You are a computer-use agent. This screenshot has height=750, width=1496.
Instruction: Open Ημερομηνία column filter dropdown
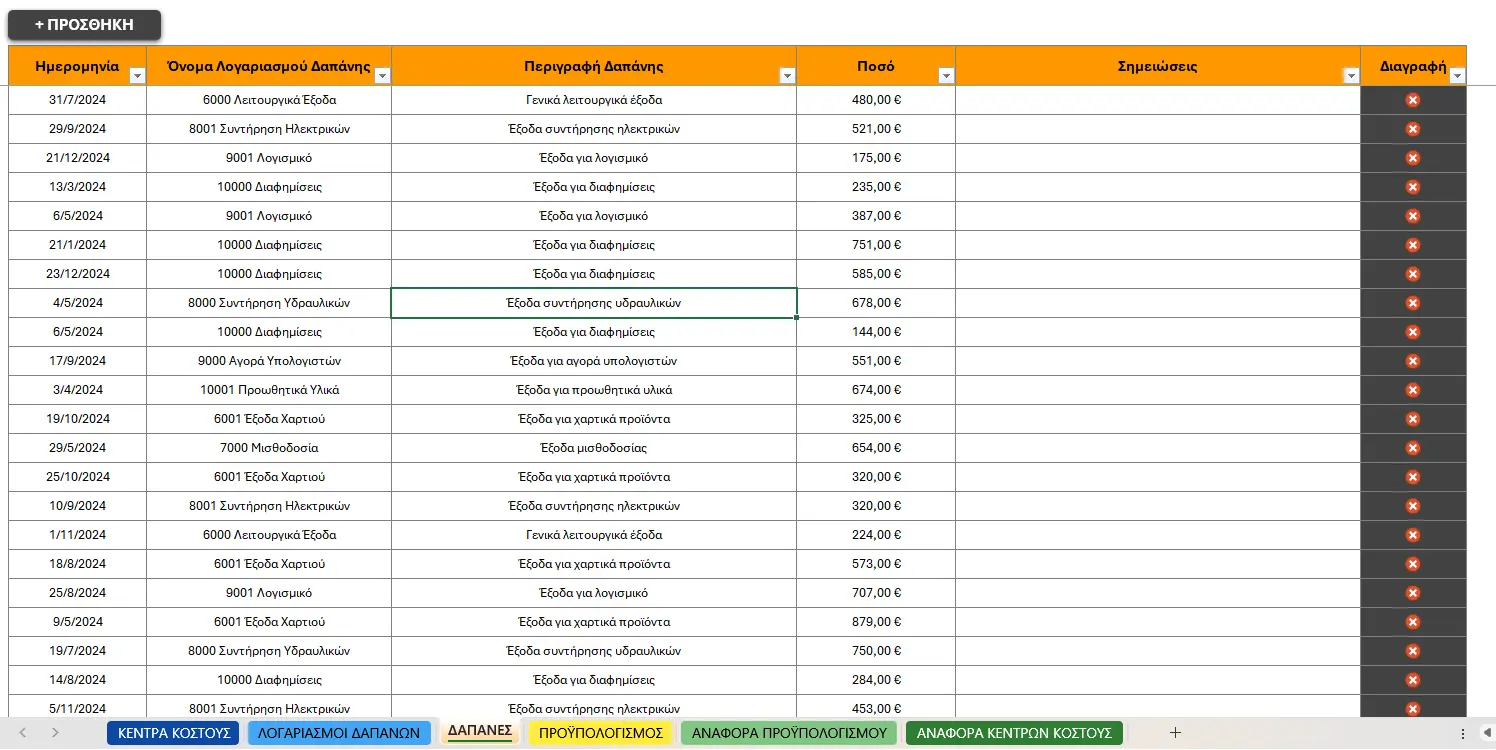pos(138,76)
